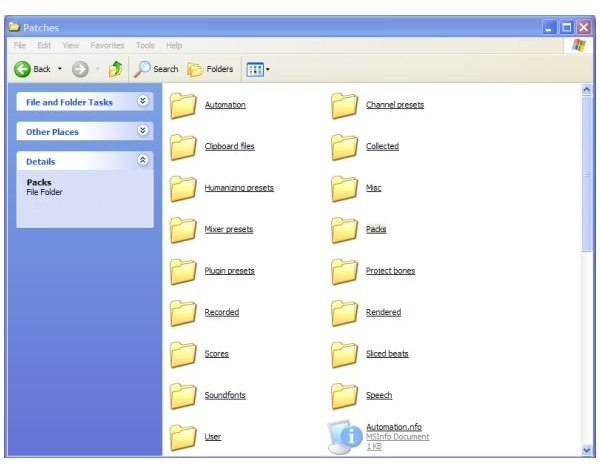
Task: Collapse the Details panel
Action: coord(142,161)
